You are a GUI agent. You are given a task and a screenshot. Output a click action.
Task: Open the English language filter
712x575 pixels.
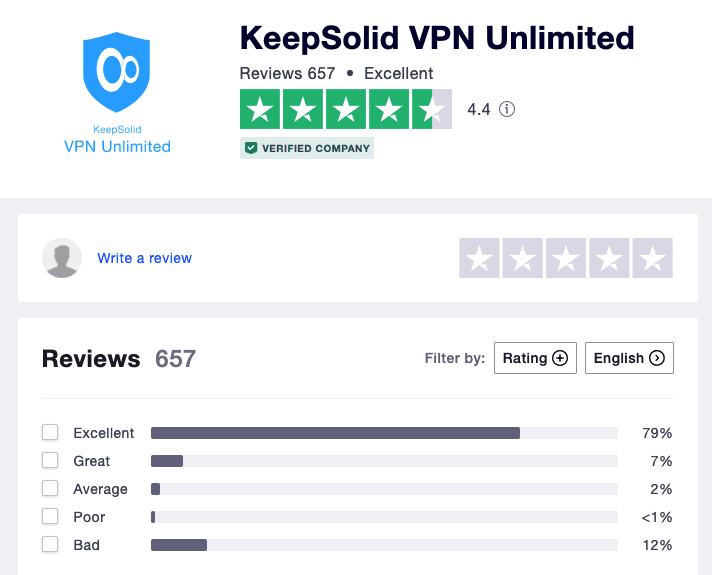click(629, 358)
